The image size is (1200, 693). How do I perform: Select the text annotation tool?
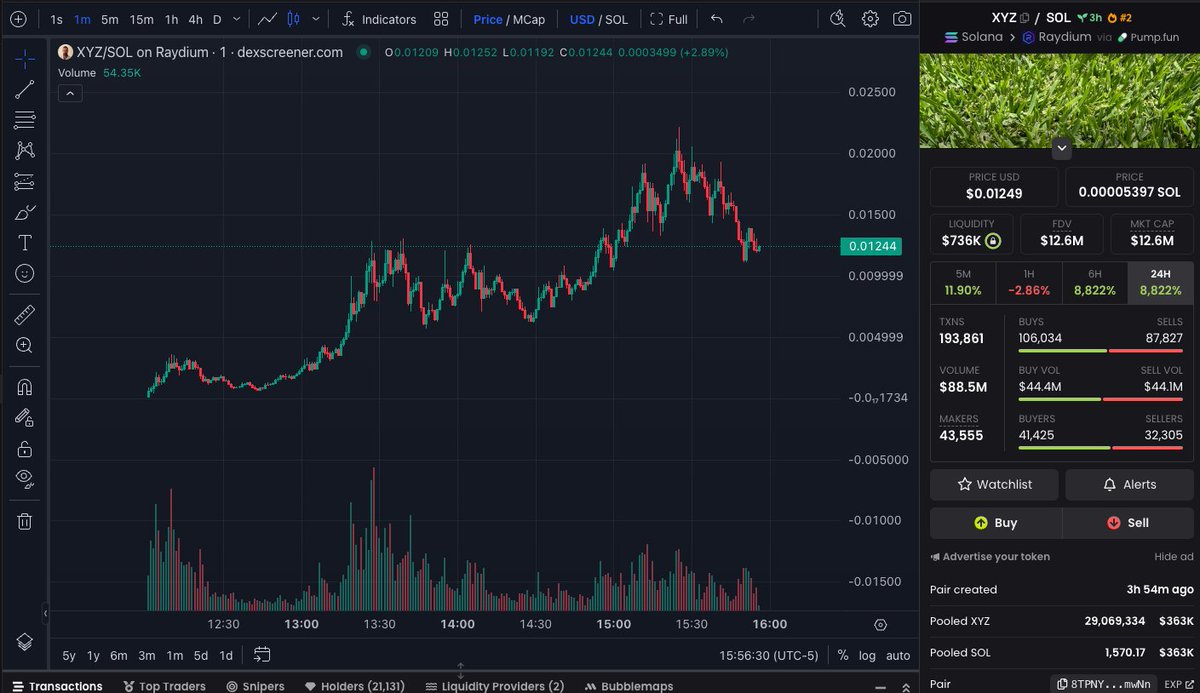(x=24, y=242)
